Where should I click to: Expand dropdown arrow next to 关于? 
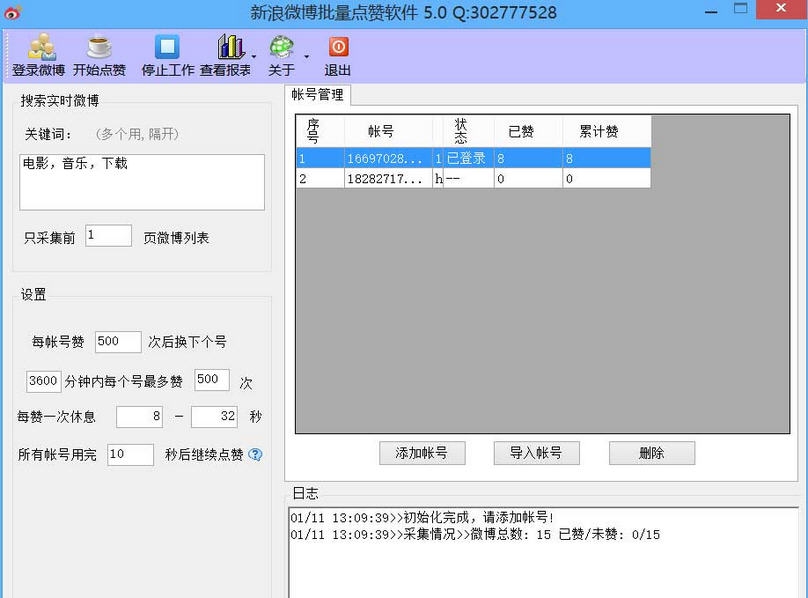pyautogui.click(x=306, y=56)
